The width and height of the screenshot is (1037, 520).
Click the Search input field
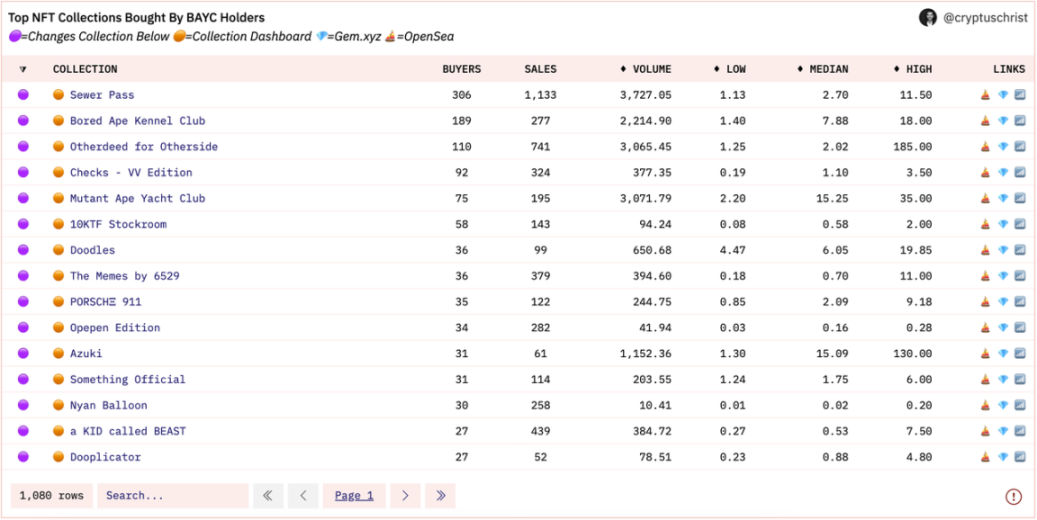172,496
